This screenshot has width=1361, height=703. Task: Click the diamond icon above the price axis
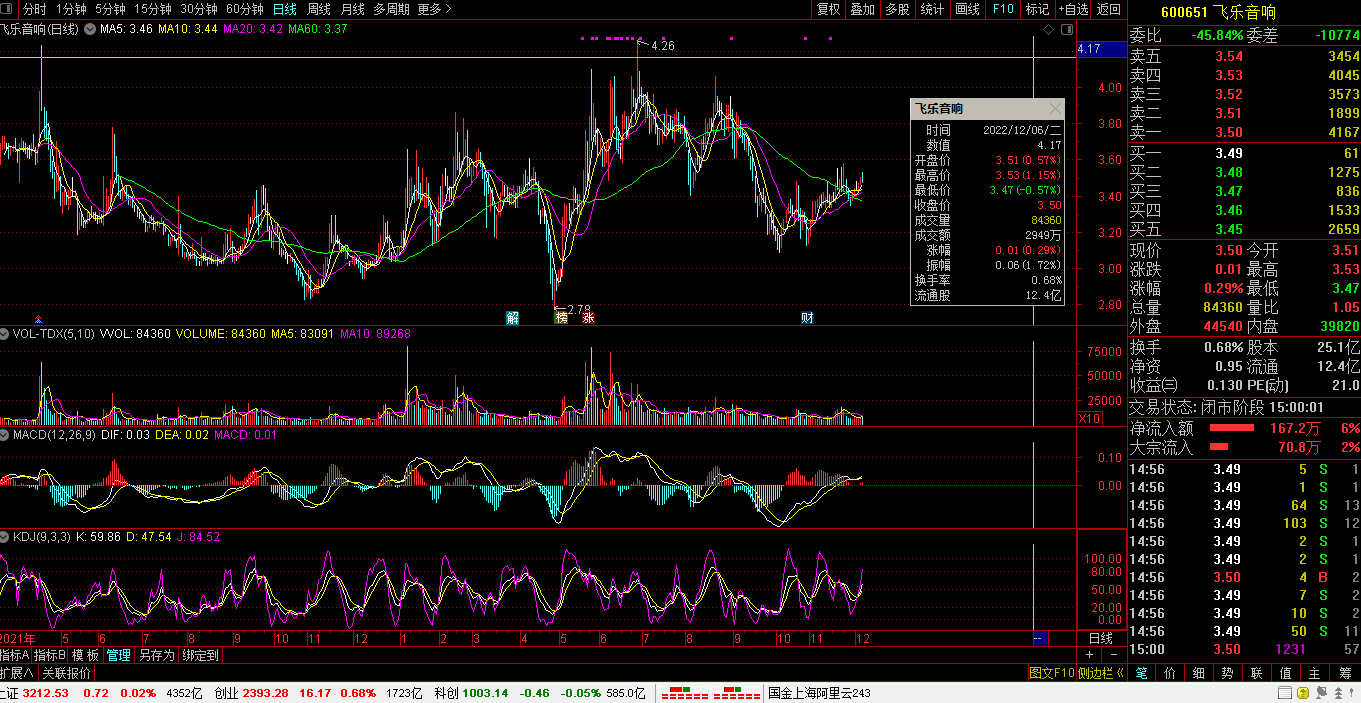click(x=1047, y=30)
